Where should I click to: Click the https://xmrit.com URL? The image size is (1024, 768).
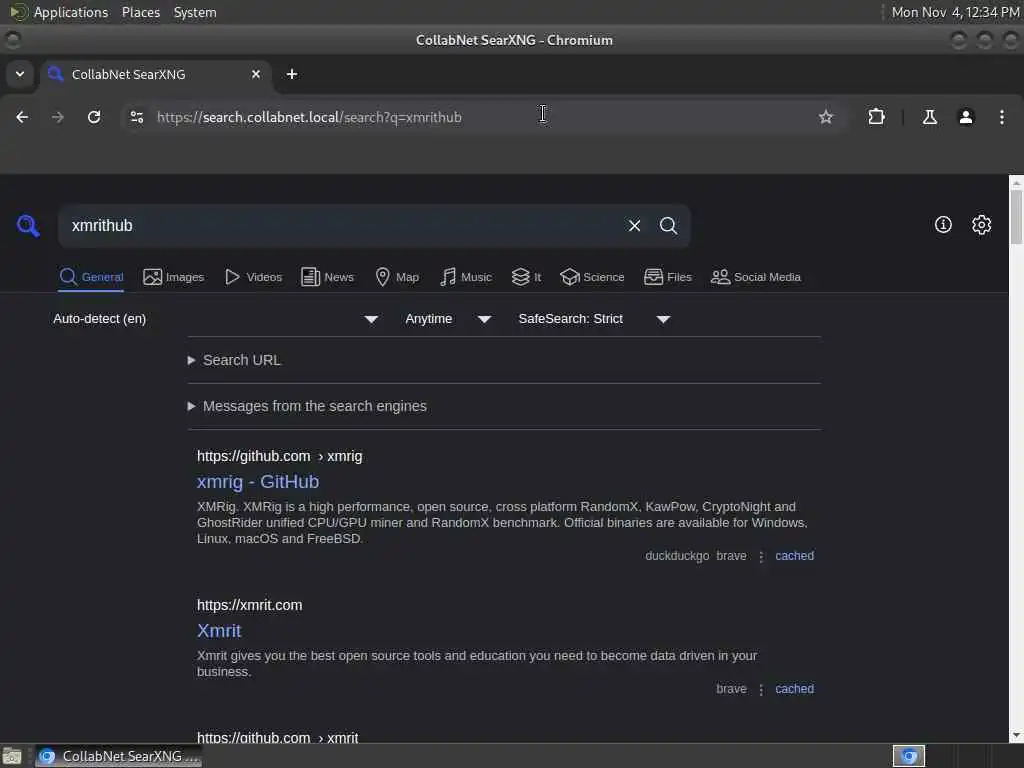click(249, 605)
